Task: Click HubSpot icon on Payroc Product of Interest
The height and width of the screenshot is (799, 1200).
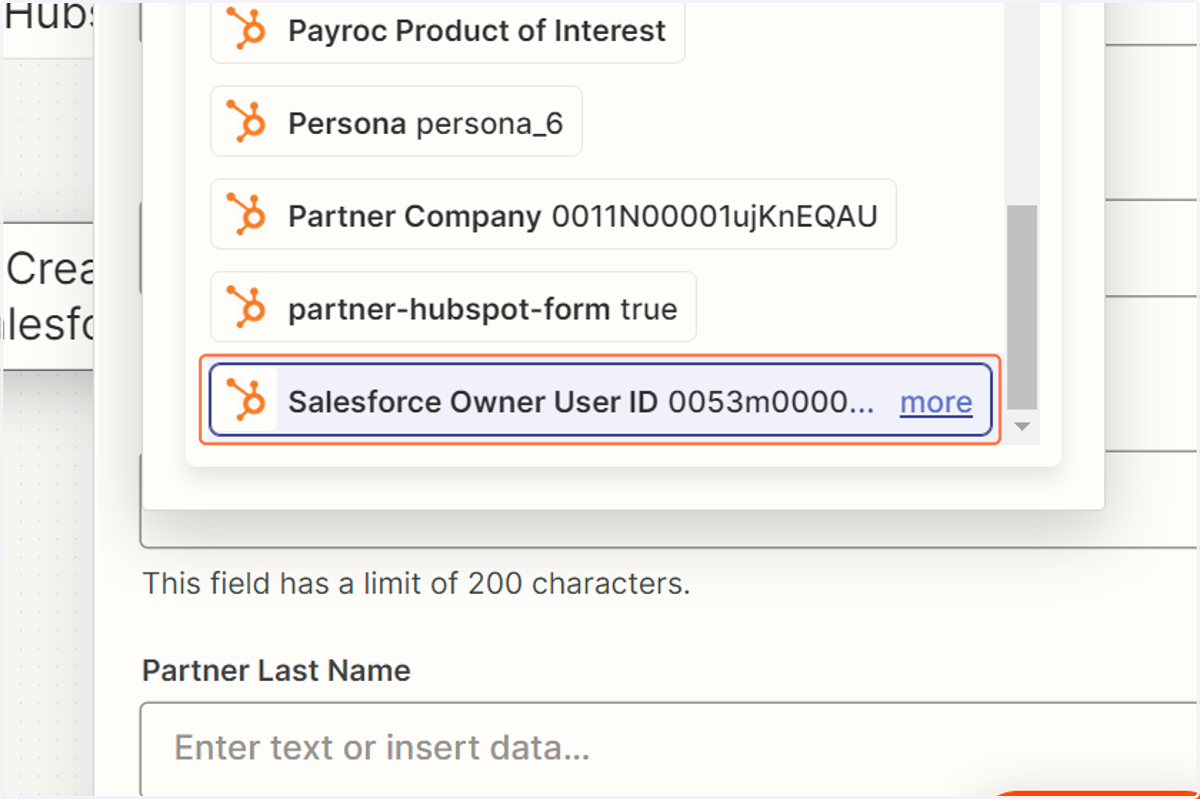Action: (246, 29)
